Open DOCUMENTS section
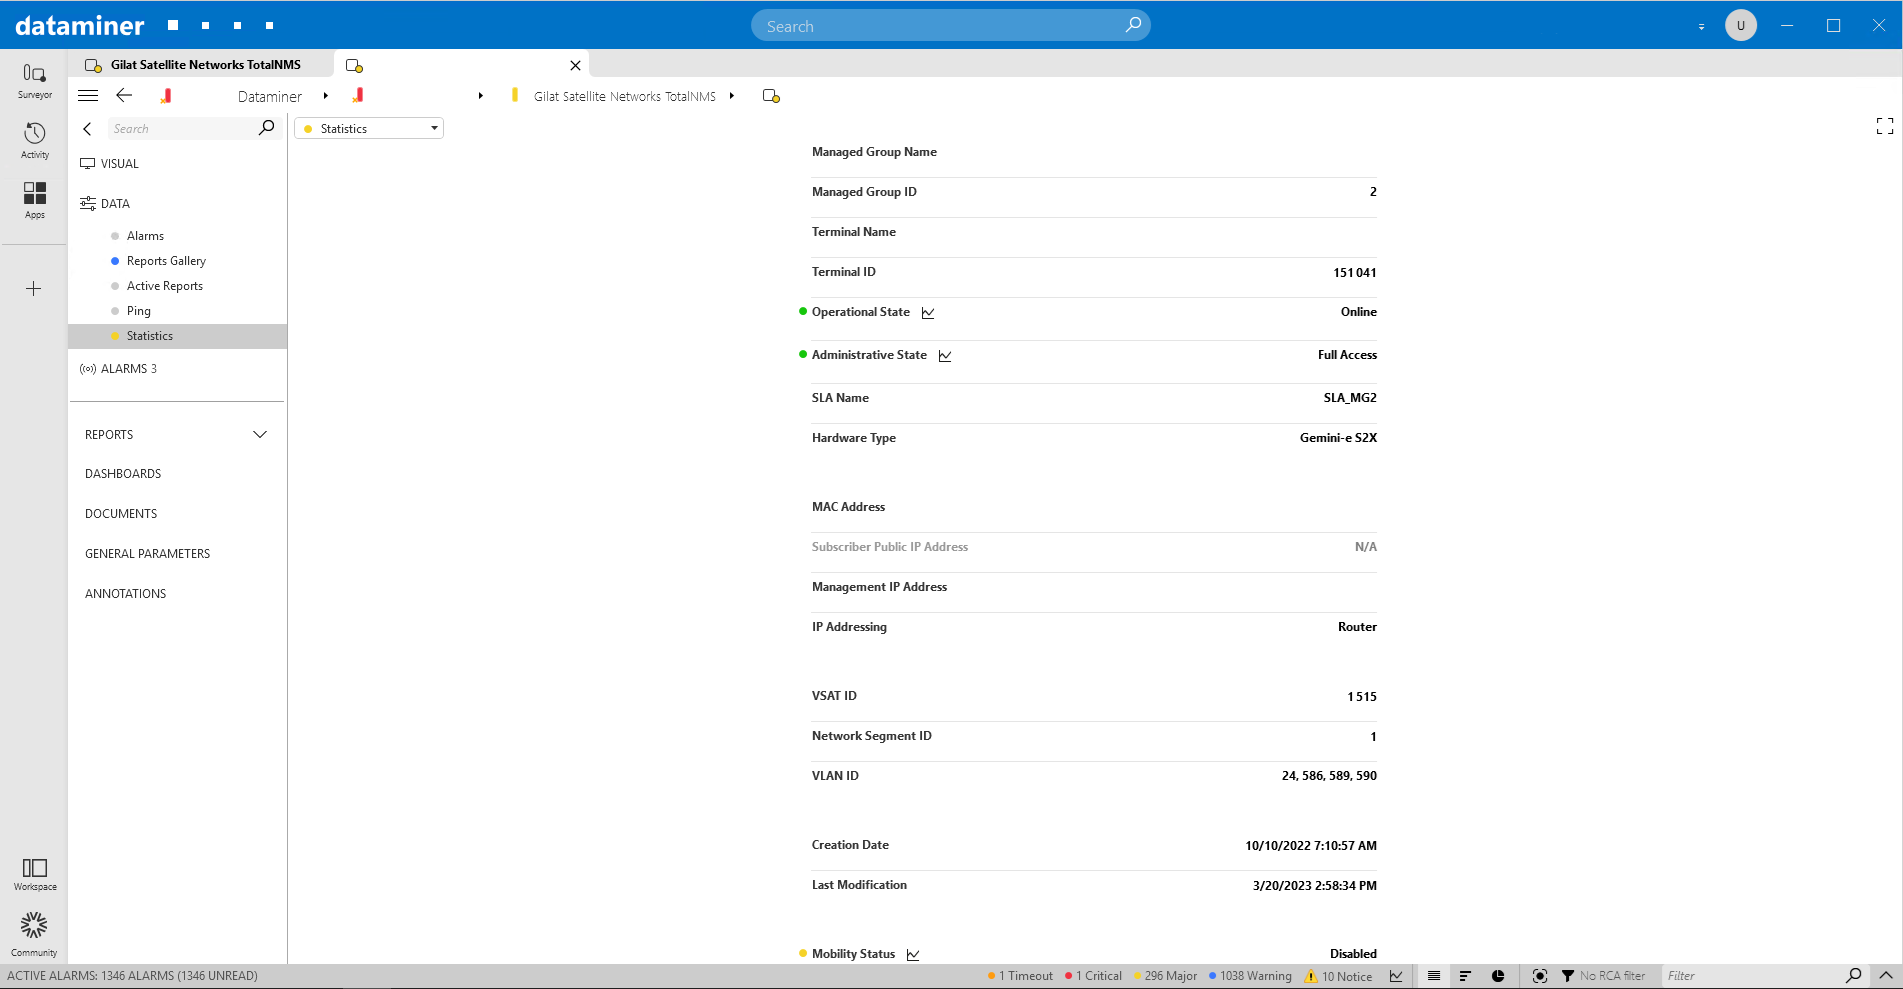The height and width of the screenshot is (989, 1903). tap(121, 514)
